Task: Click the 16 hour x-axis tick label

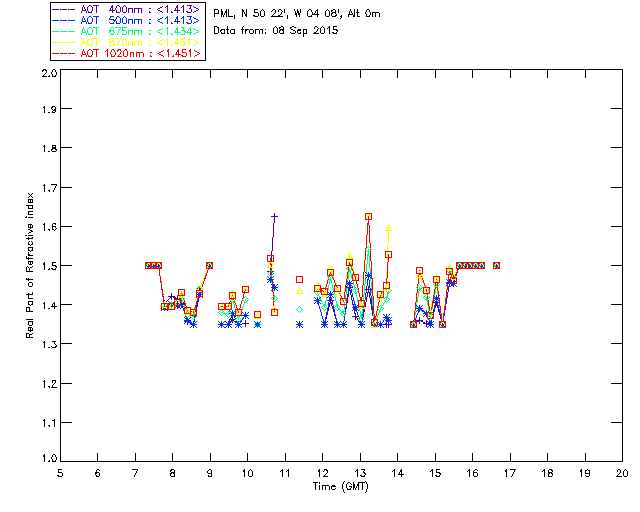Action: point(472,473)
